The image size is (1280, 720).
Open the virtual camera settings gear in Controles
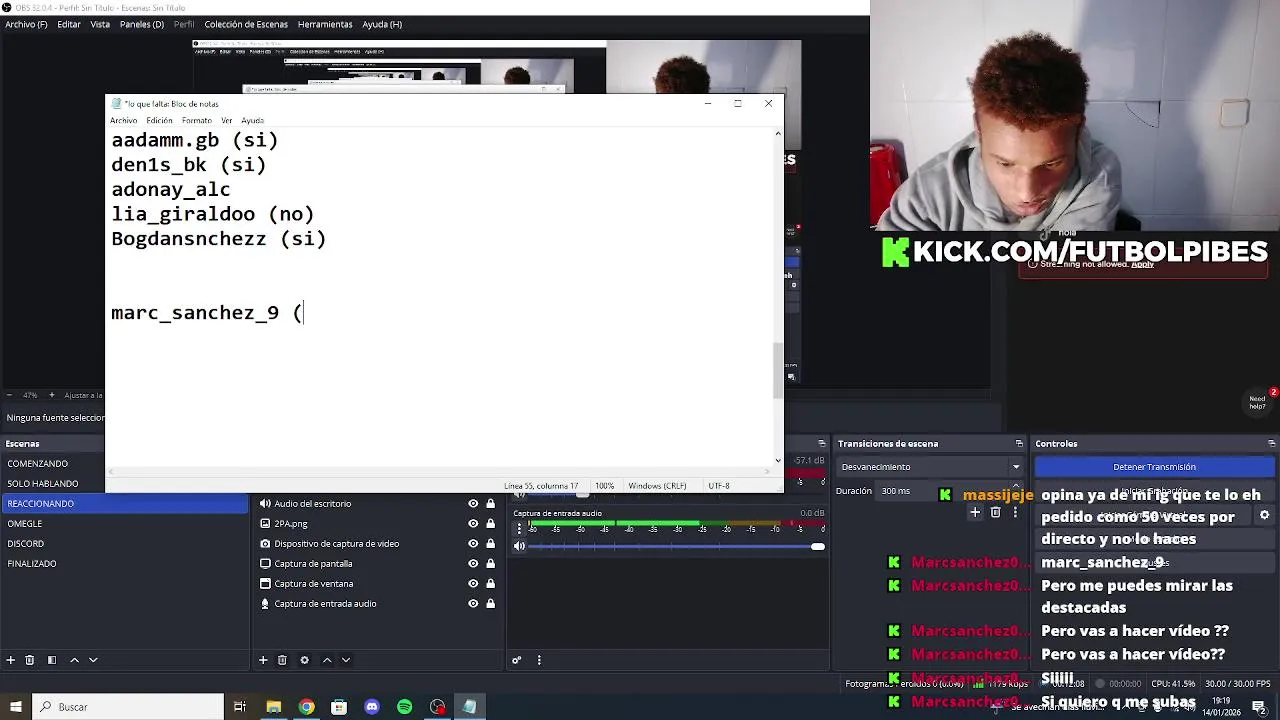point(1264,516)
